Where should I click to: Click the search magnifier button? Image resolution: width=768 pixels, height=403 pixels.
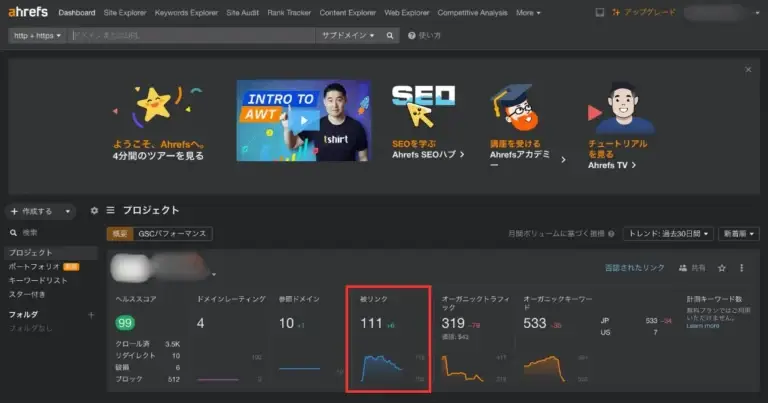391,35
